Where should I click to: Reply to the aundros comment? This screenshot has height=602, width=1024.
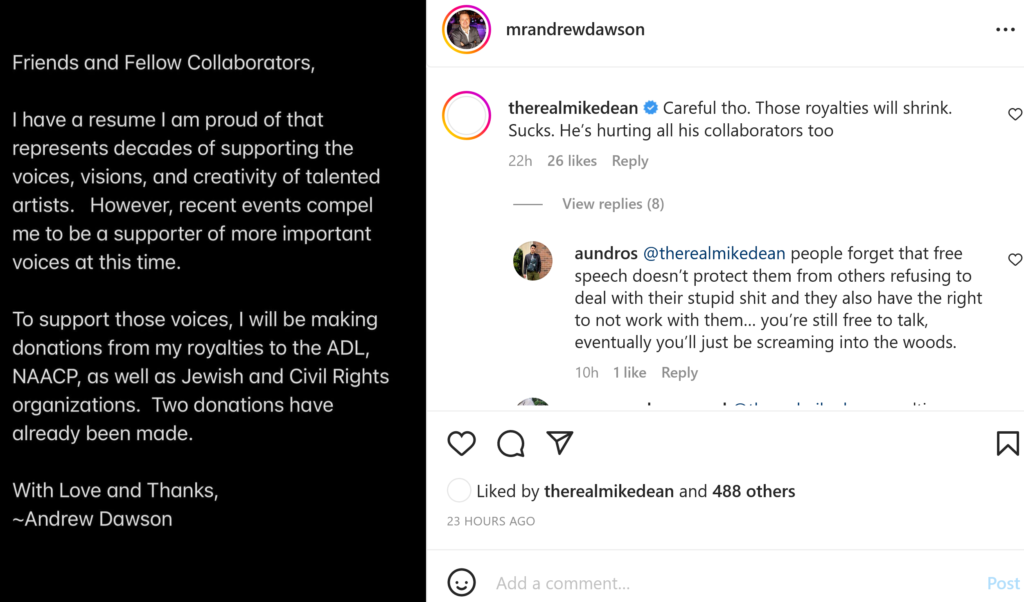point(679,373)
